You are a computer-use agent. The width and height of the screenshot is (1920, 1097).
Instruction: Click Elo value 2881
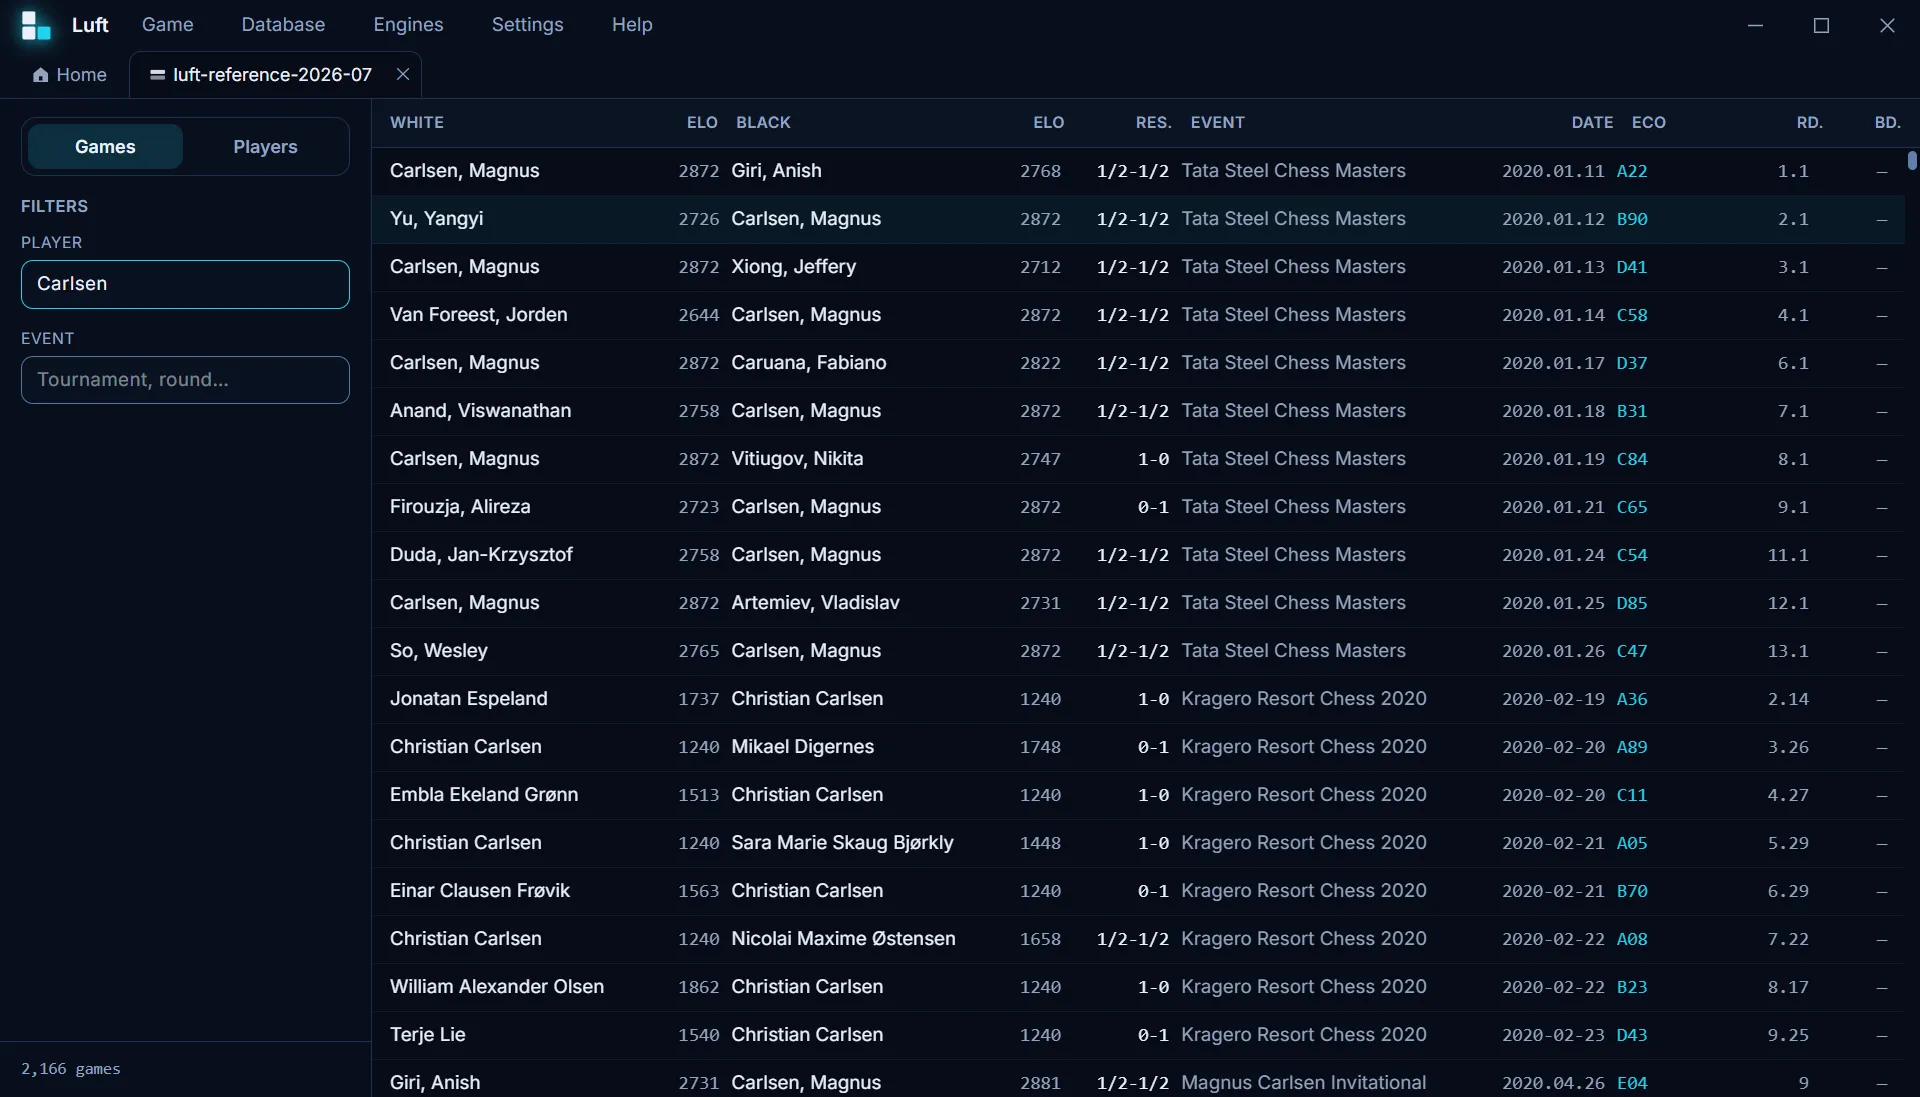pyautogui.click(x=1040, y=1083)
